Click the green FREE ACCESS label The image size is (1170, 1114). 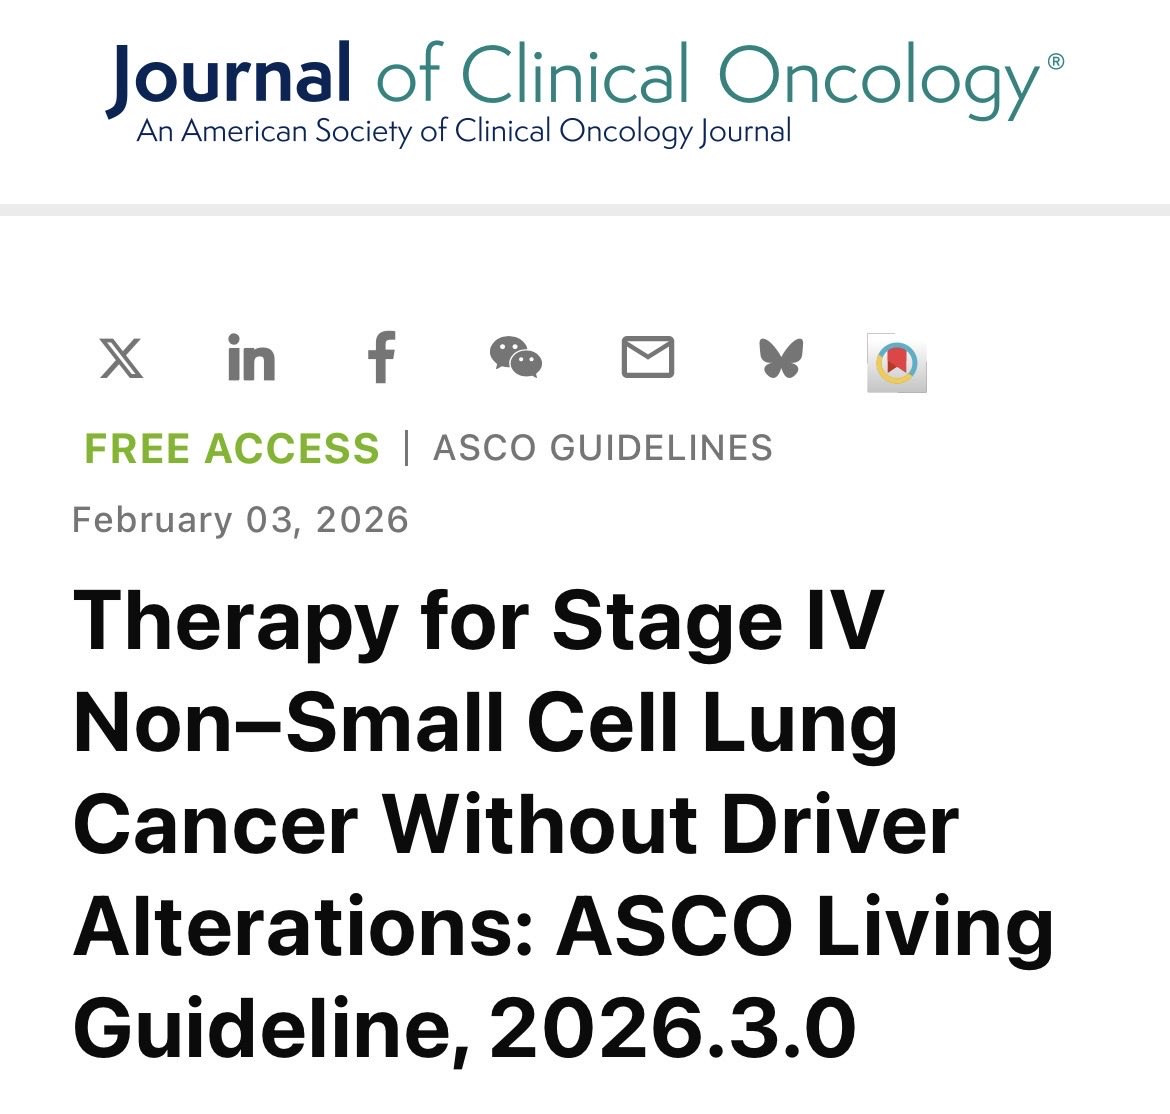pyautogui.click(x=232, y=448)
